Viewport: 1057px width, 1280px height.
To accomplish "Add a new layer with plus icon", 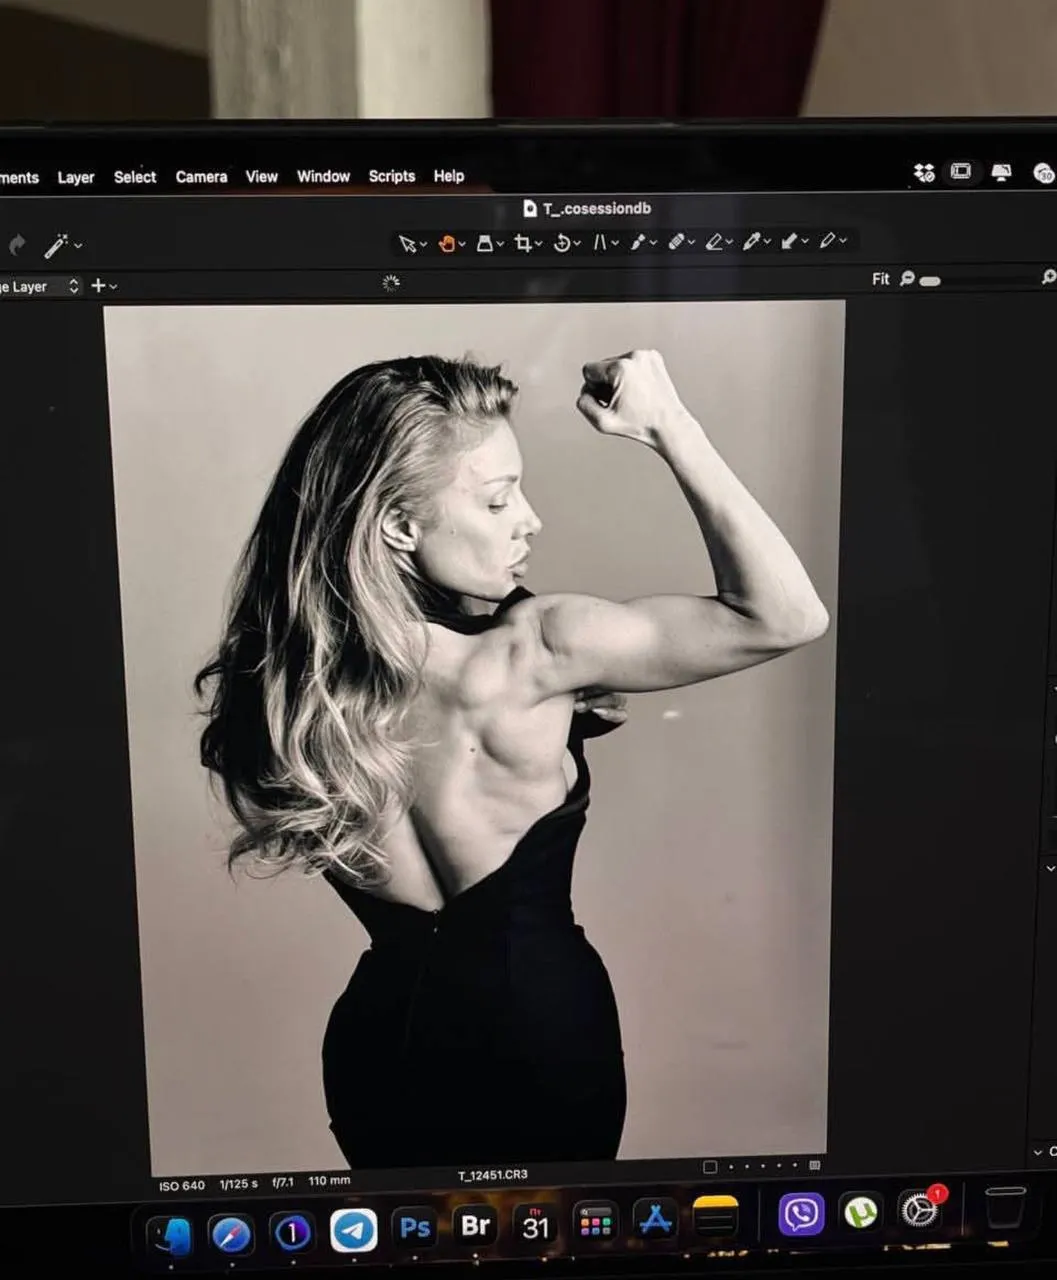I will point(98,286).
